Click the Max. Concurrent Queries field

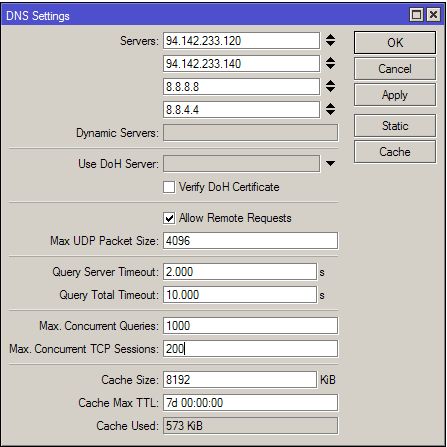(x=250, y=326)
